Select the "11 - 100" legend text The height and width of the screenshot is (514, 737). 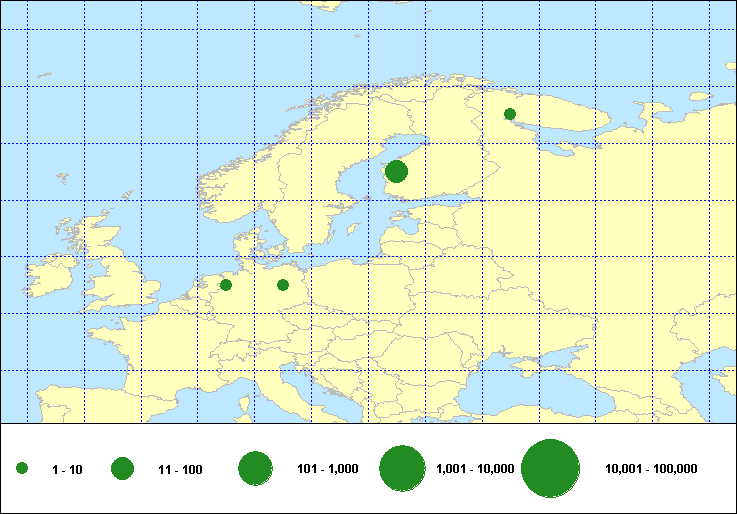tap(180, 469)
